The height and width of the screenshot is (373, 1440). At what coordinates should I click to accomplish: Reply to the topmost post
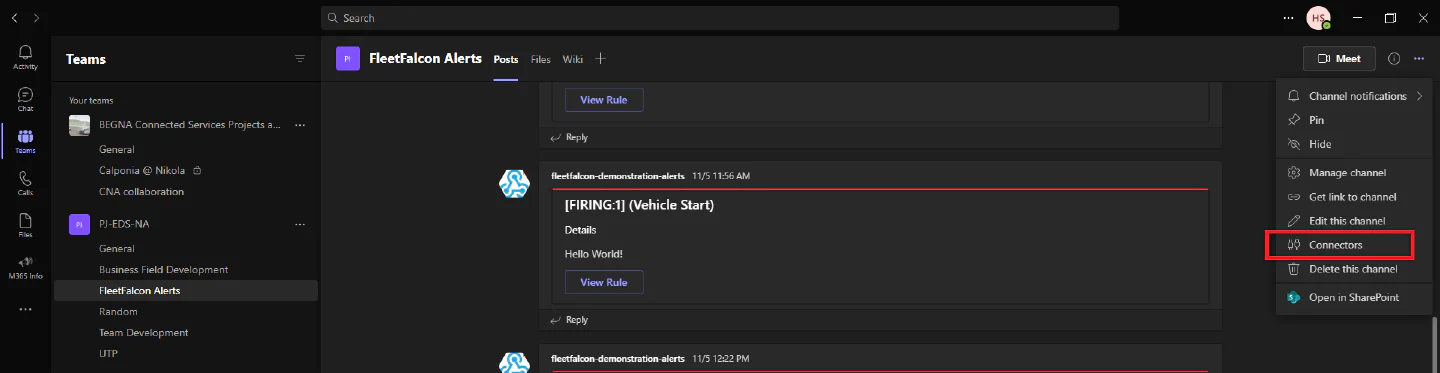[569, 137]
